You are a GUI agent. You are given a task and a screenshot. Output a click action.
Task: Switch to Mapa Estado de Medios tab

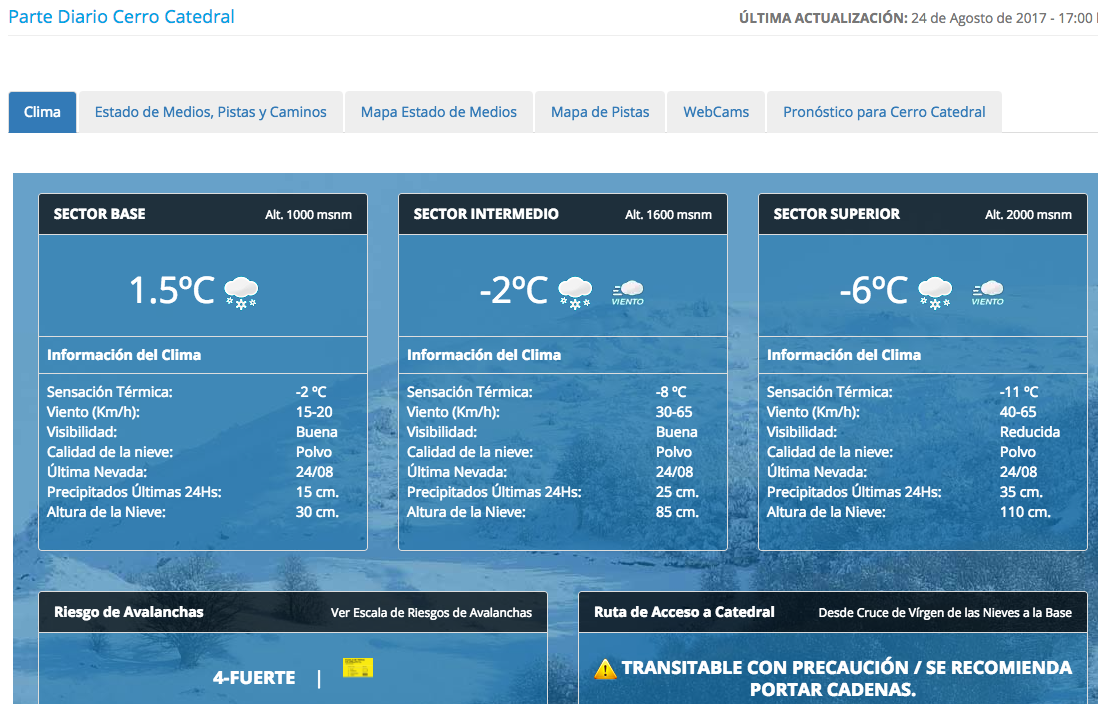[x=439, y=112]
